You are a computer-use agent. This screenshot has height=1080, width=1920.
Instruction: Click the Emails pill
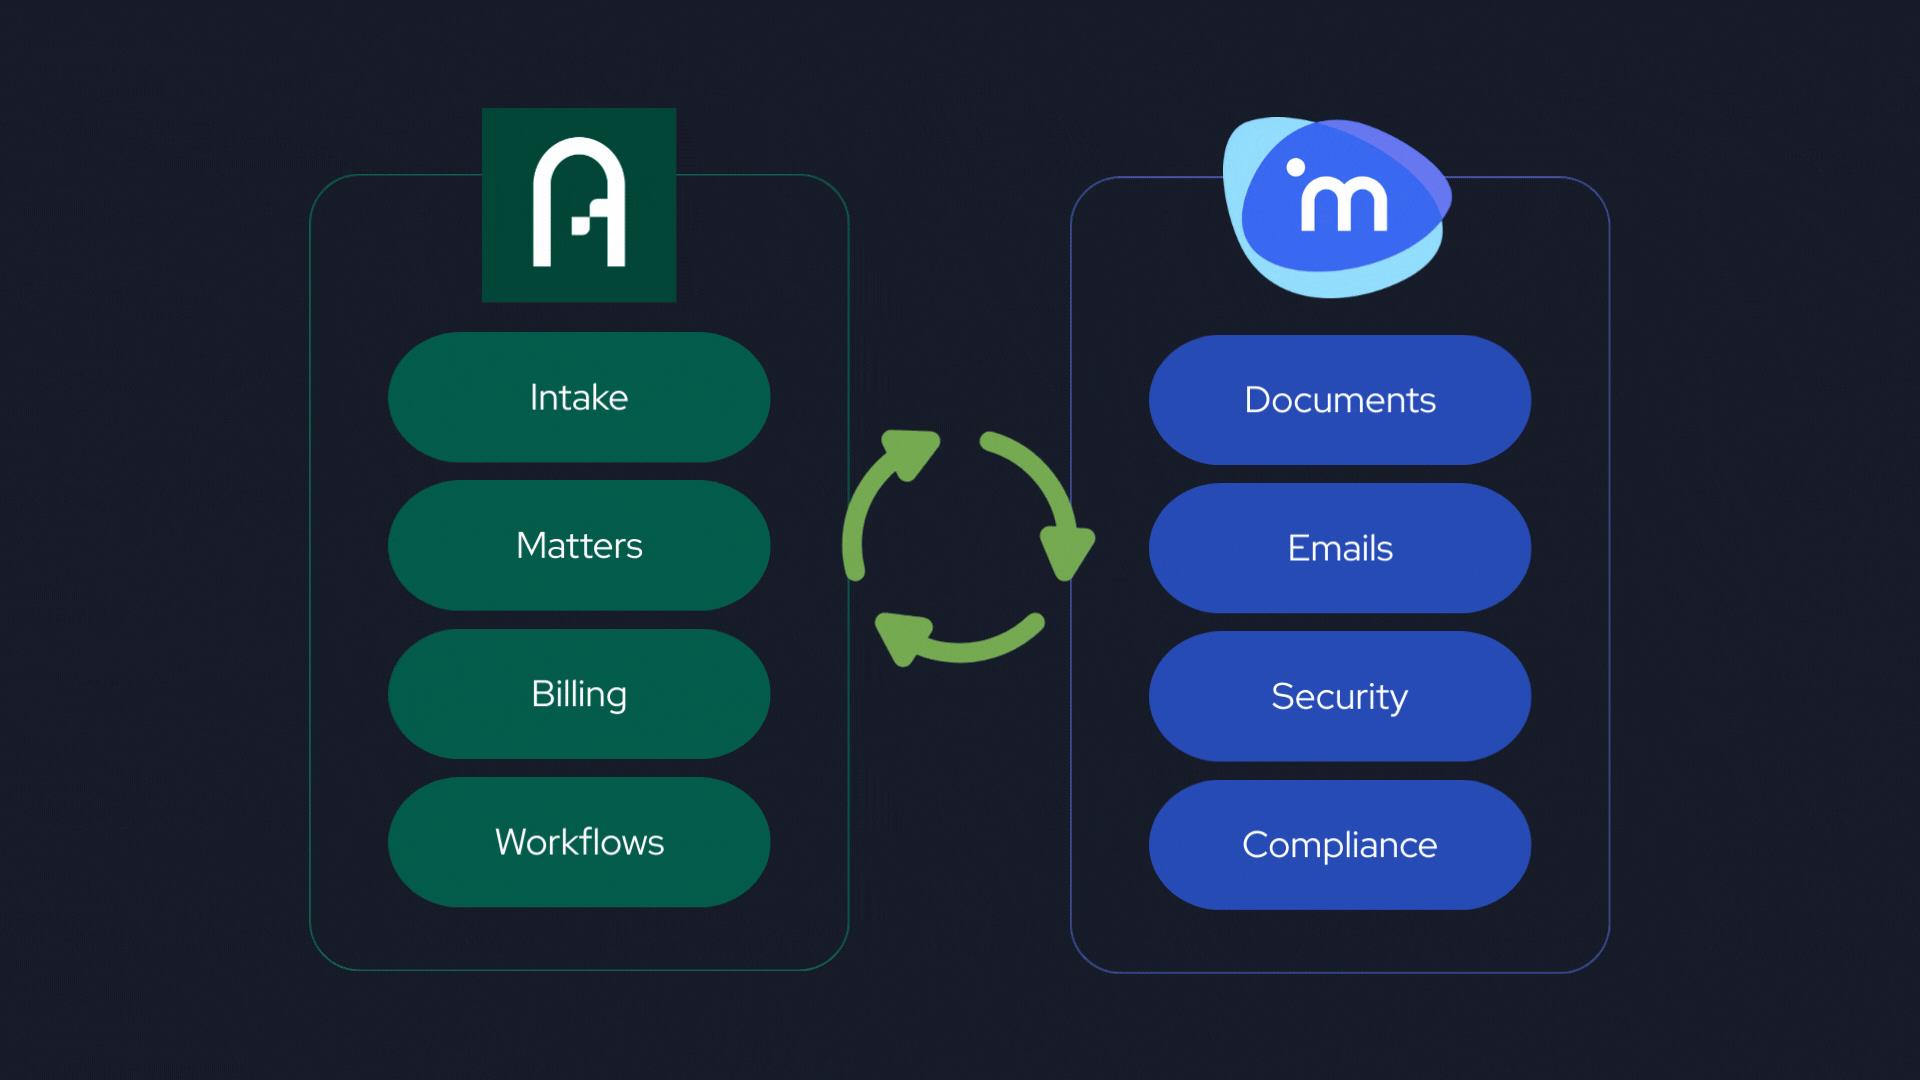pos(1340,548)
